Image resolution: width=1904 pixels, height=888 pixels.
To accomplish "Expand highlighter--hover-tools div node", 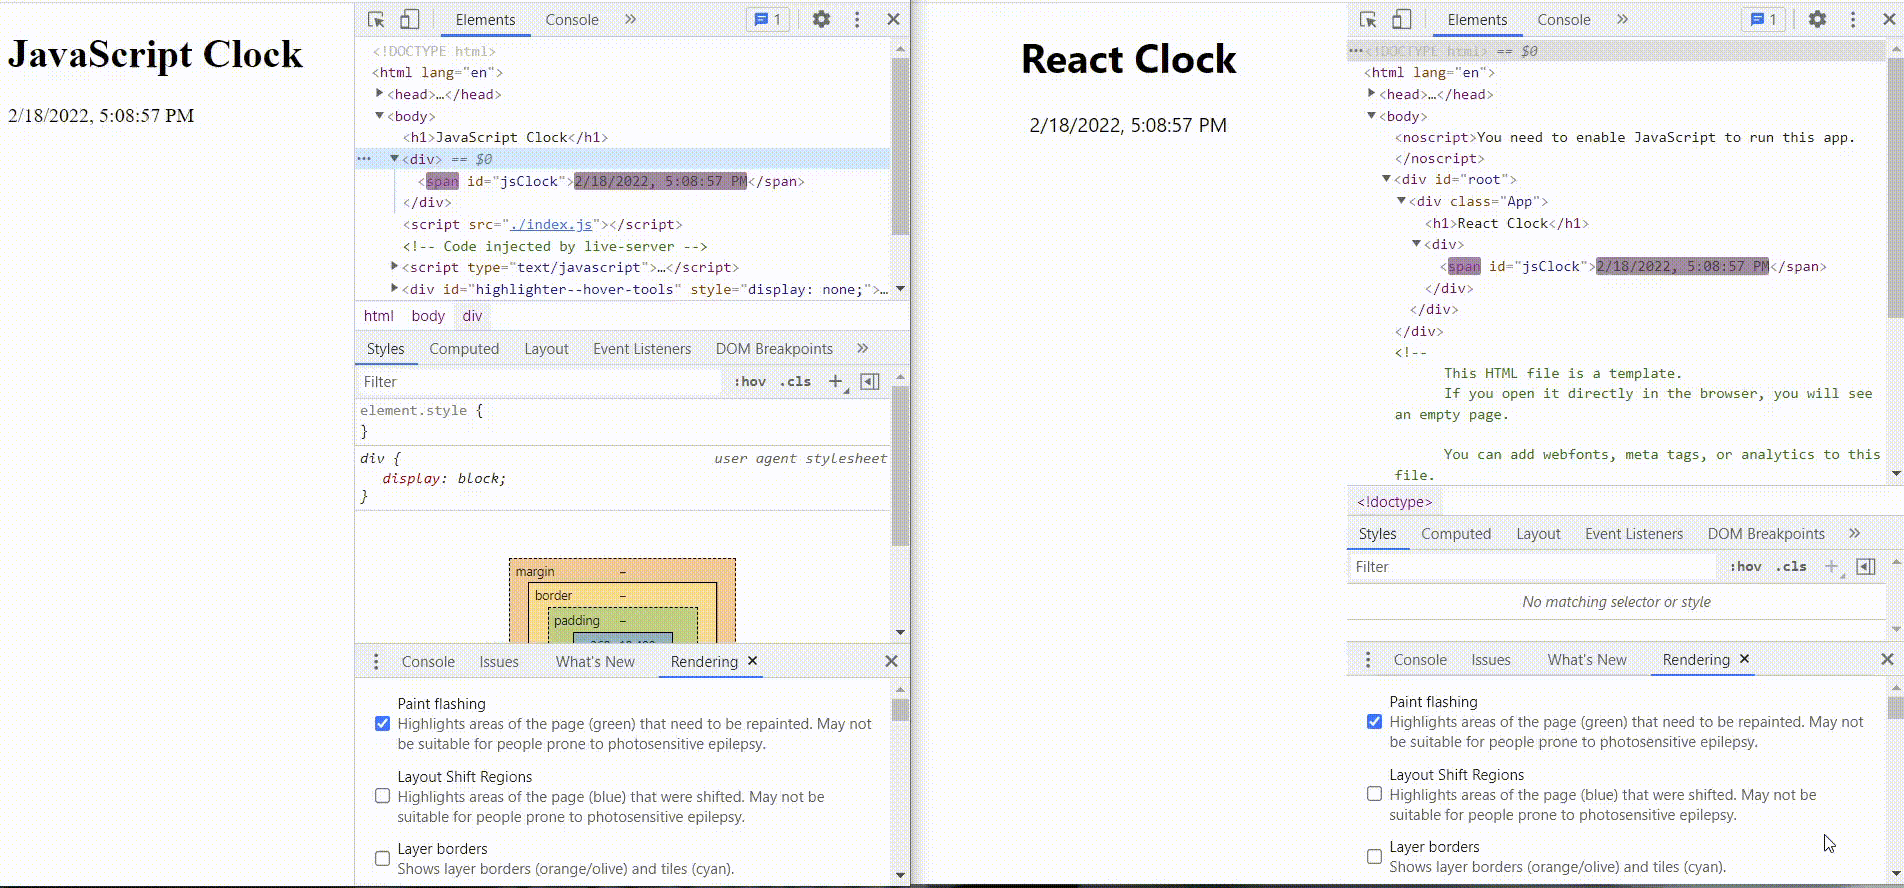I will coord(394,288).
